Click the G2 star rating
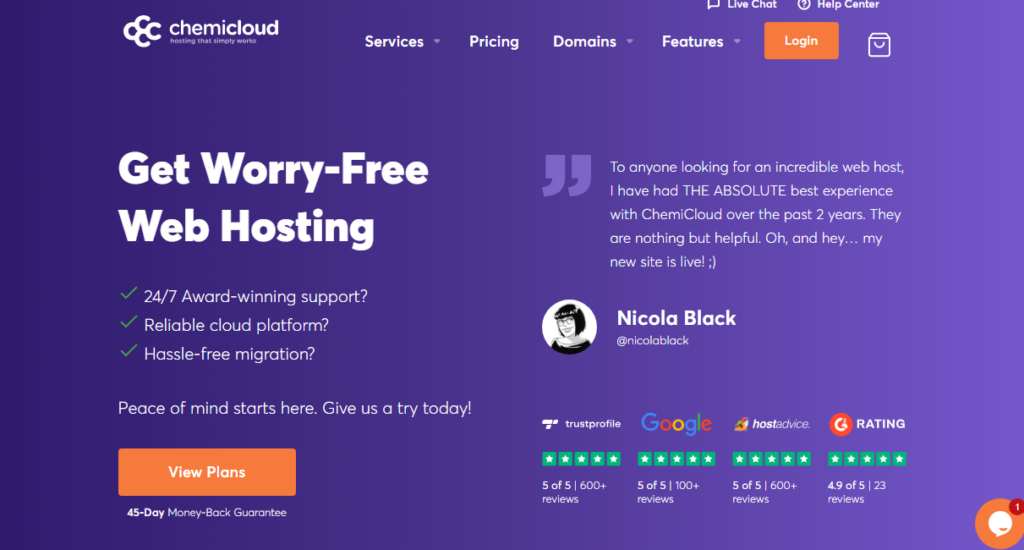 click(x=867, y=459)
